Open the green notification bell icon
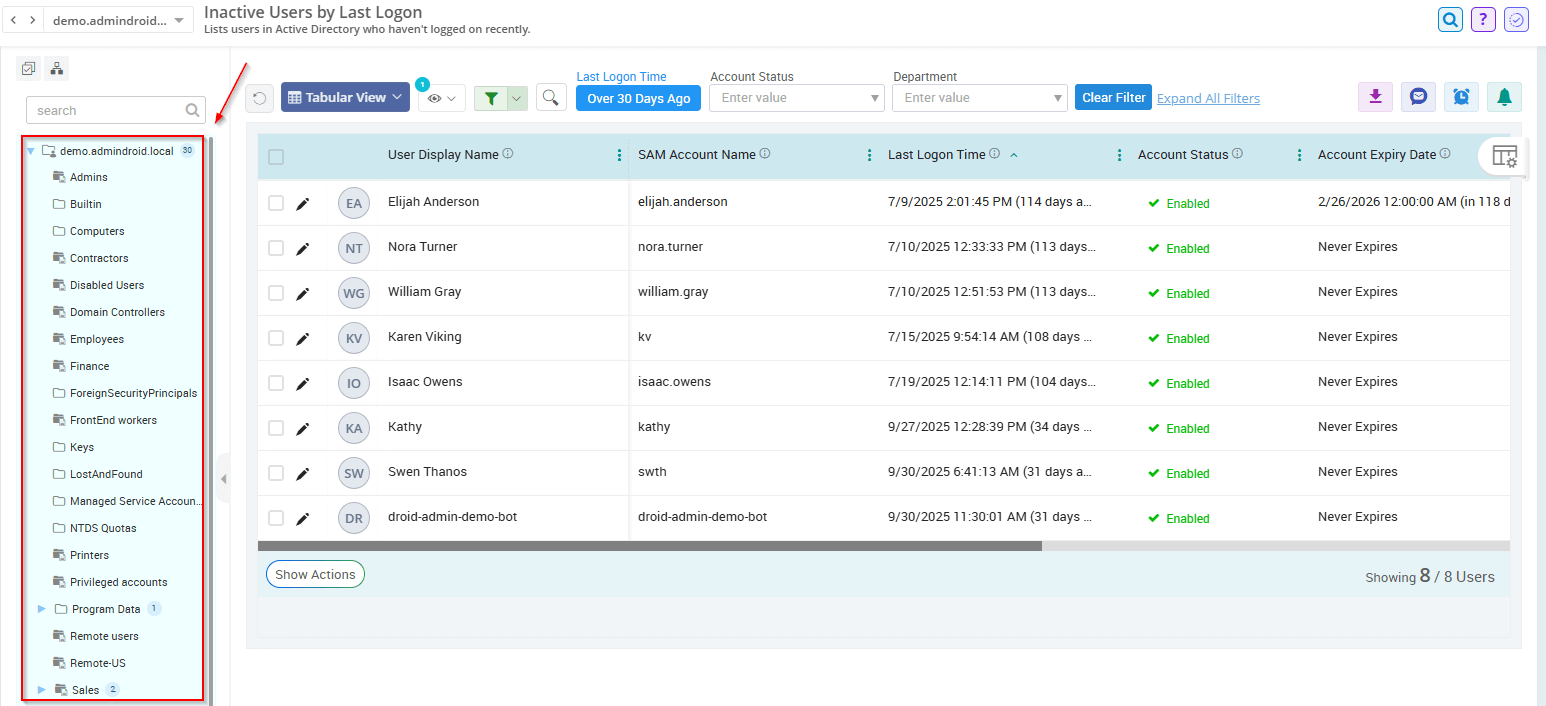Viewport: 1546px width, 706px height. (1504, 97)
